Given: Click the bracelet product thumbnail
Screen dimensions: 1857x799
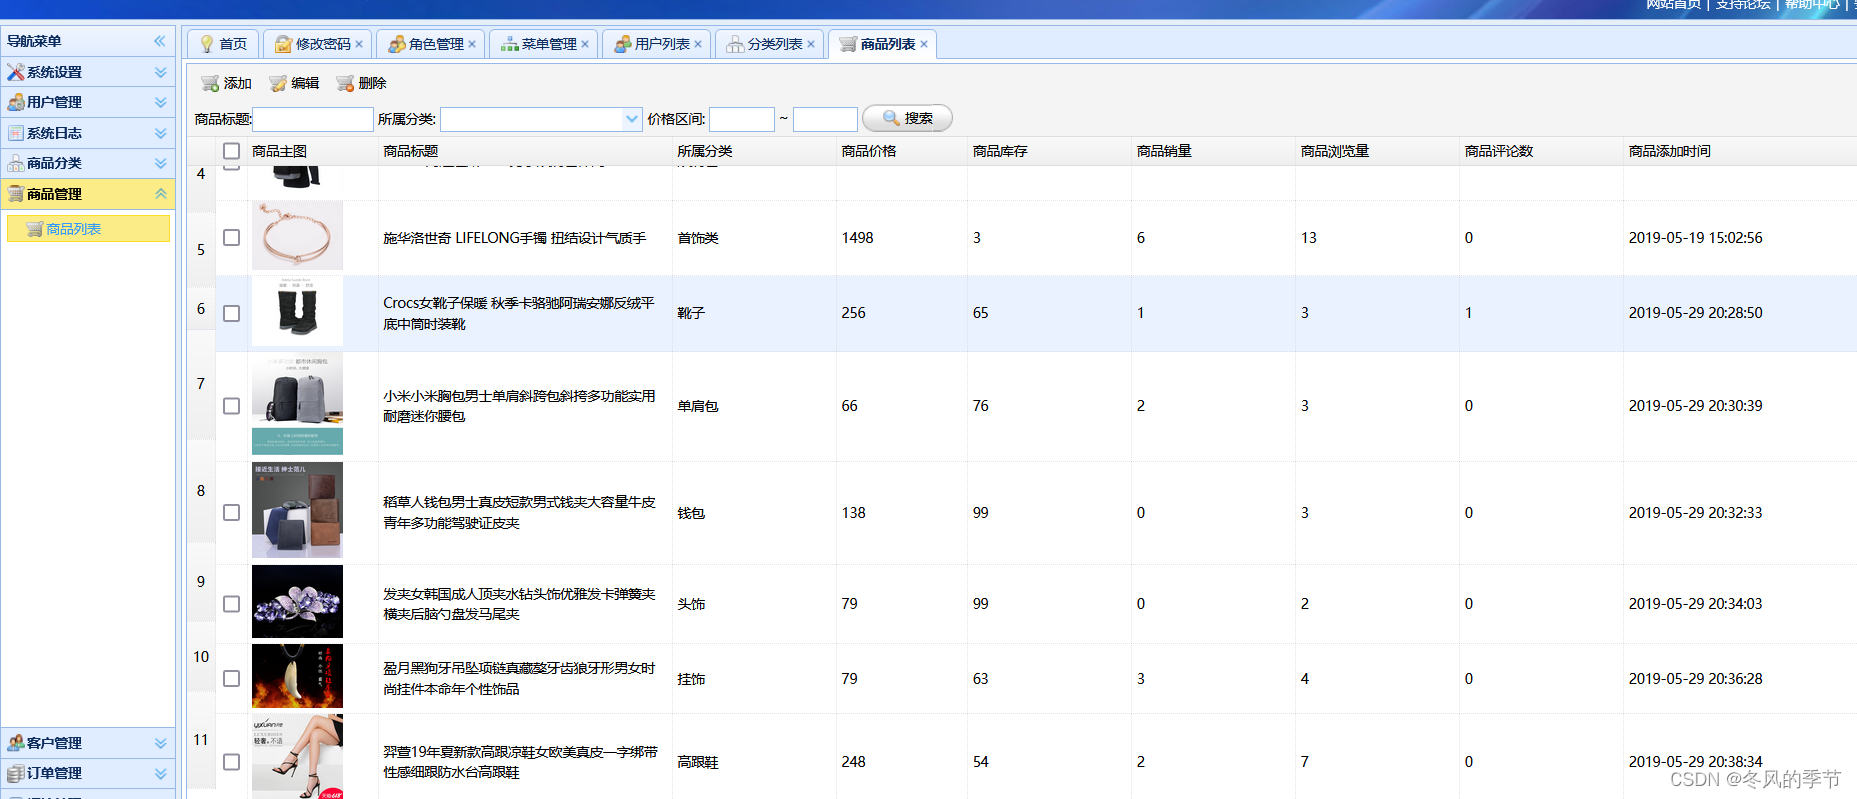Looking at the screenshot, I should point(297,236).
